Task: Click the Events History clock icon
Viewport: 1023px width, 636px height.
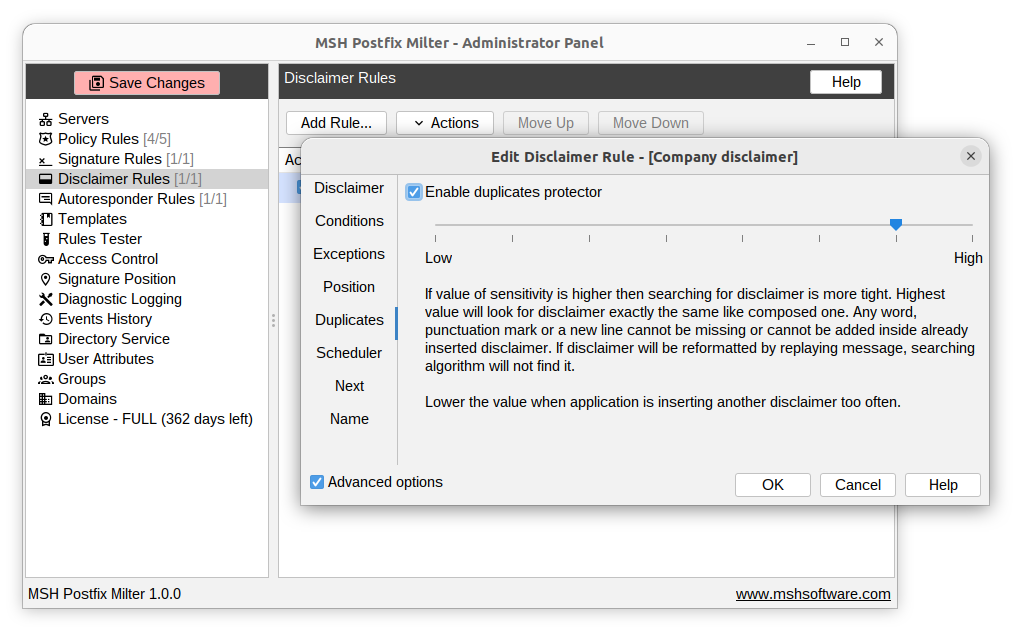Action: click(x=46, y=319)
